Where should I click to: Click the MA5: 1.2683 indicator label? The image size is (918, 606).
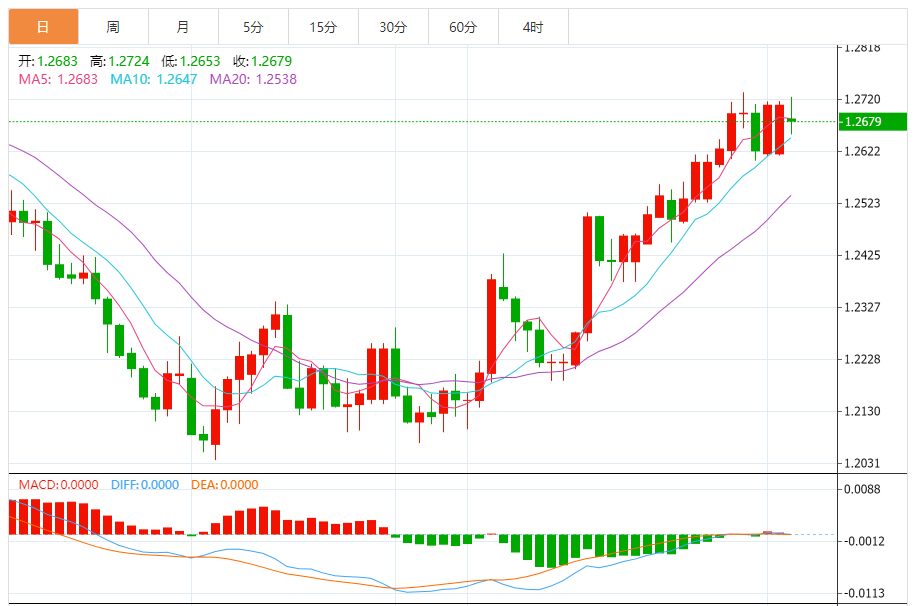58,79
